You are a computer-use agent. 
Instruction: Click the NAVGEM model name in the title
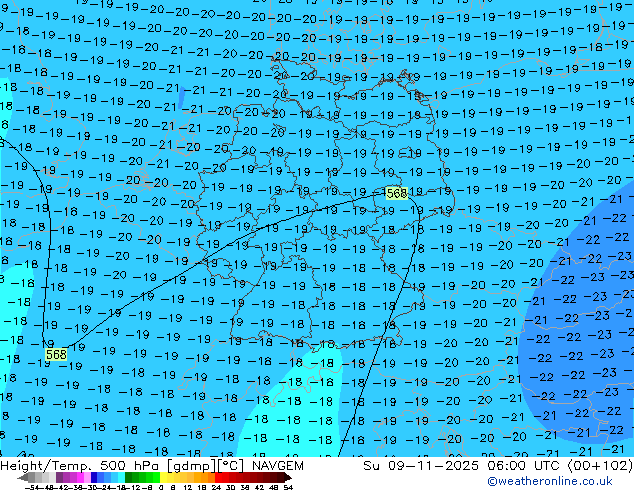coord(277,466)
